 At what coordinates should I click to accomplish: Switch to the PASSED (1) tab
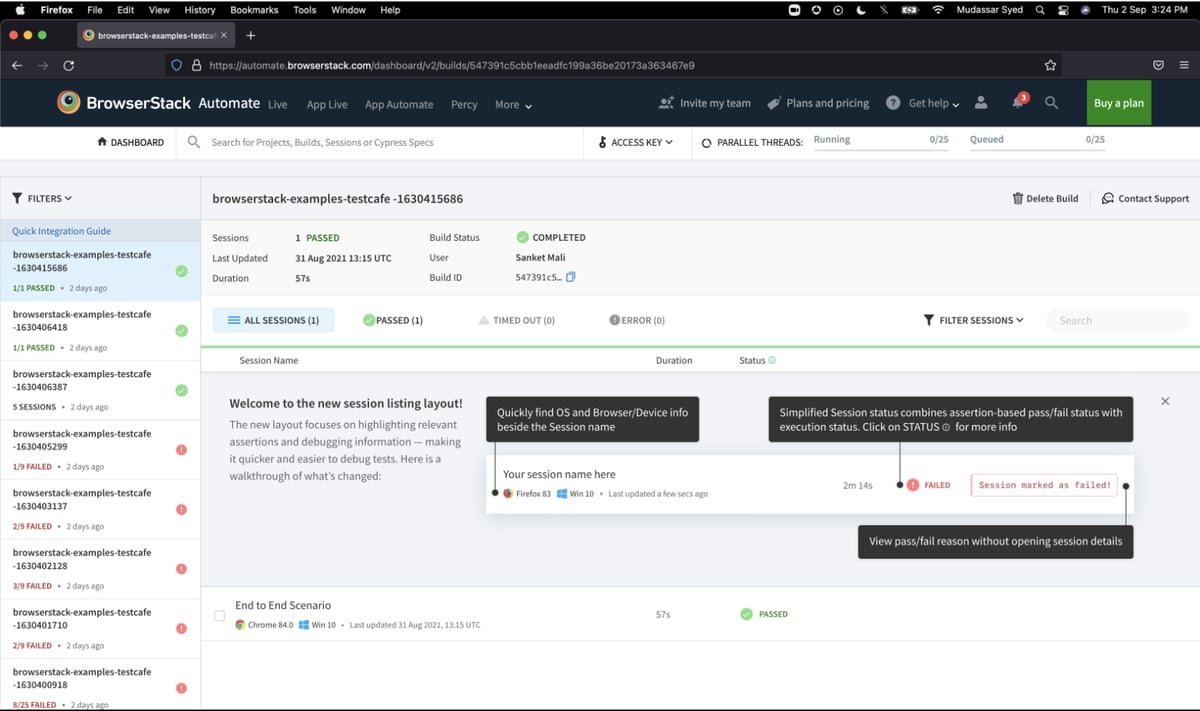[x=393, y=320]
